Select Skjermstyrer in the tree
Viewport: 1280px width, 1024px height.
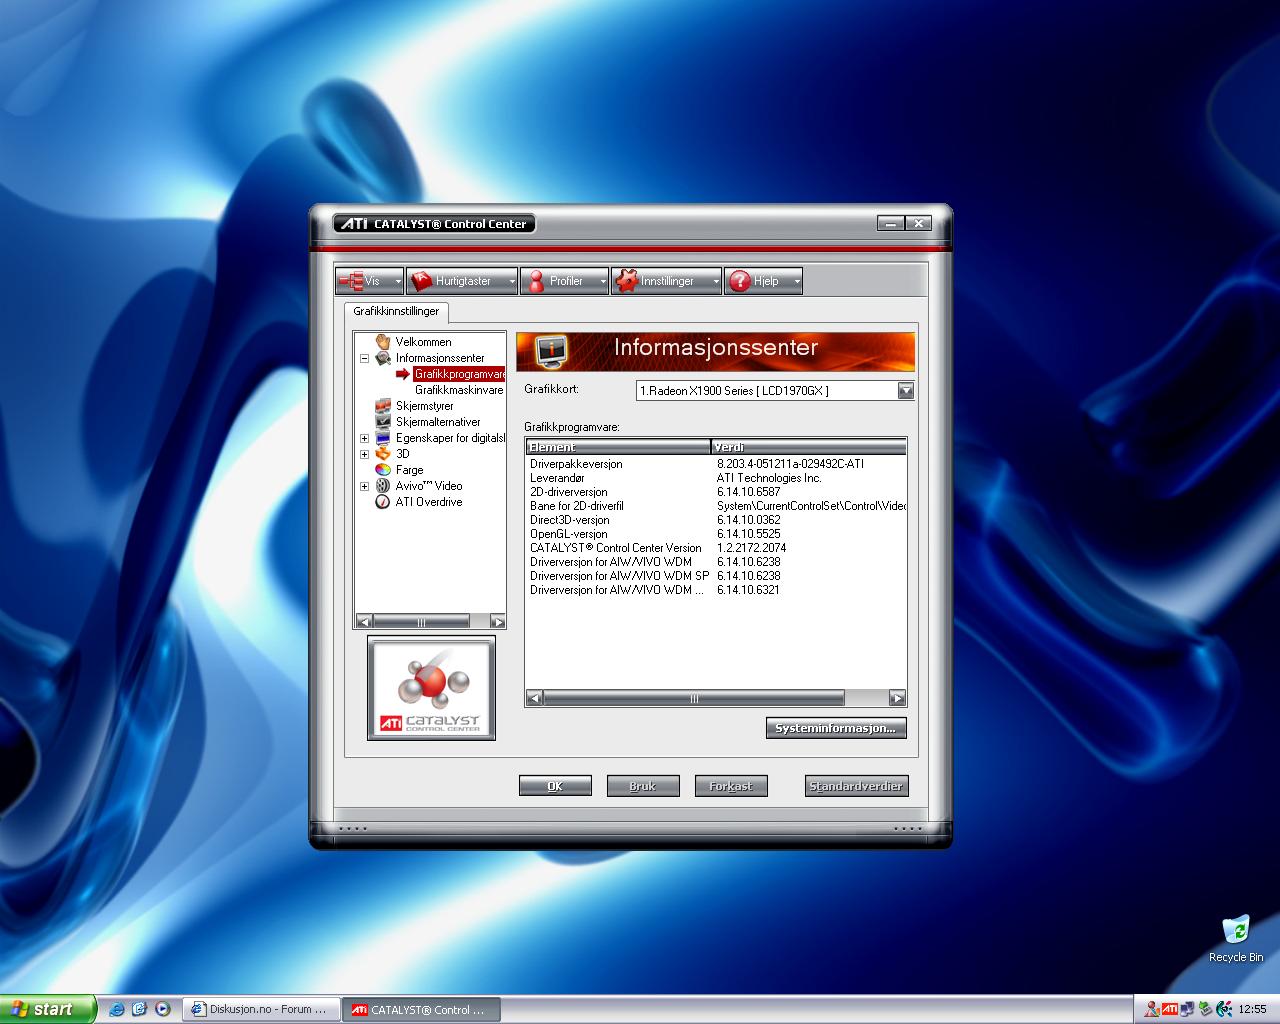tap(424, 406)
